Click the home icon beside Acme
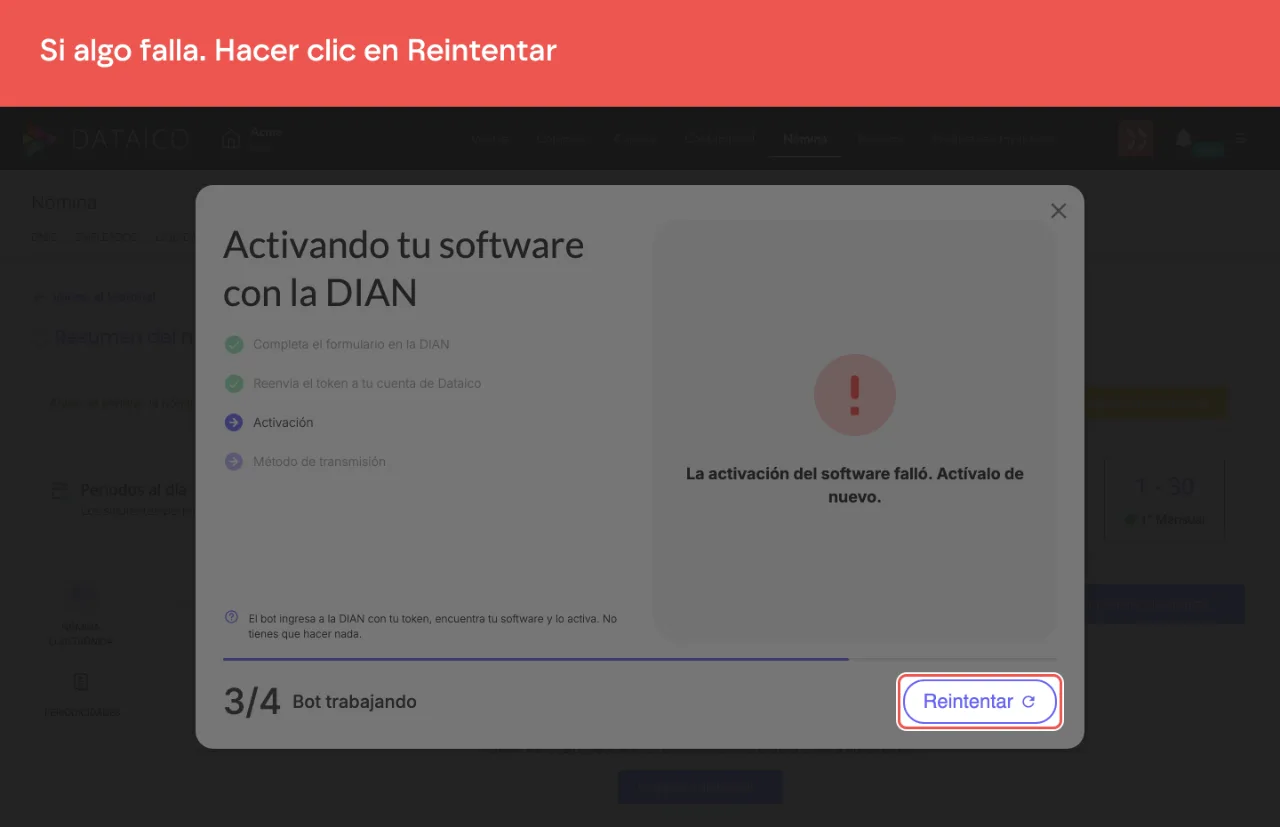 pos(231,139)
